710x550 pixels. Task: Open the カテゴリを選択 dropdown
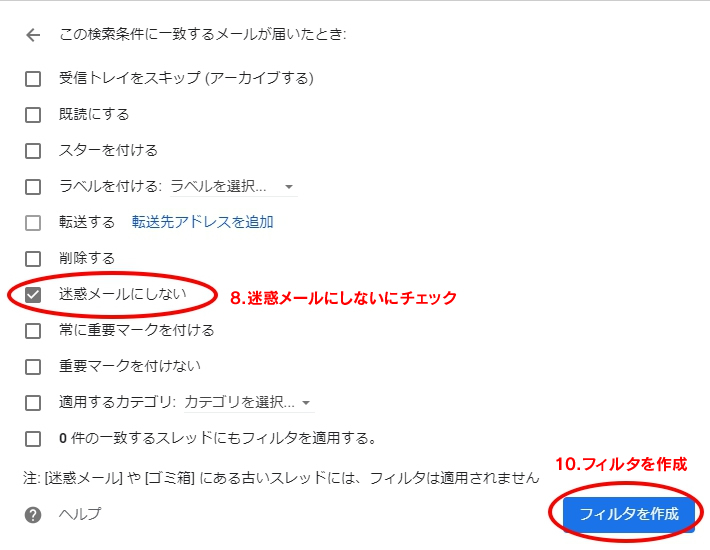click(x=249, y=402)
